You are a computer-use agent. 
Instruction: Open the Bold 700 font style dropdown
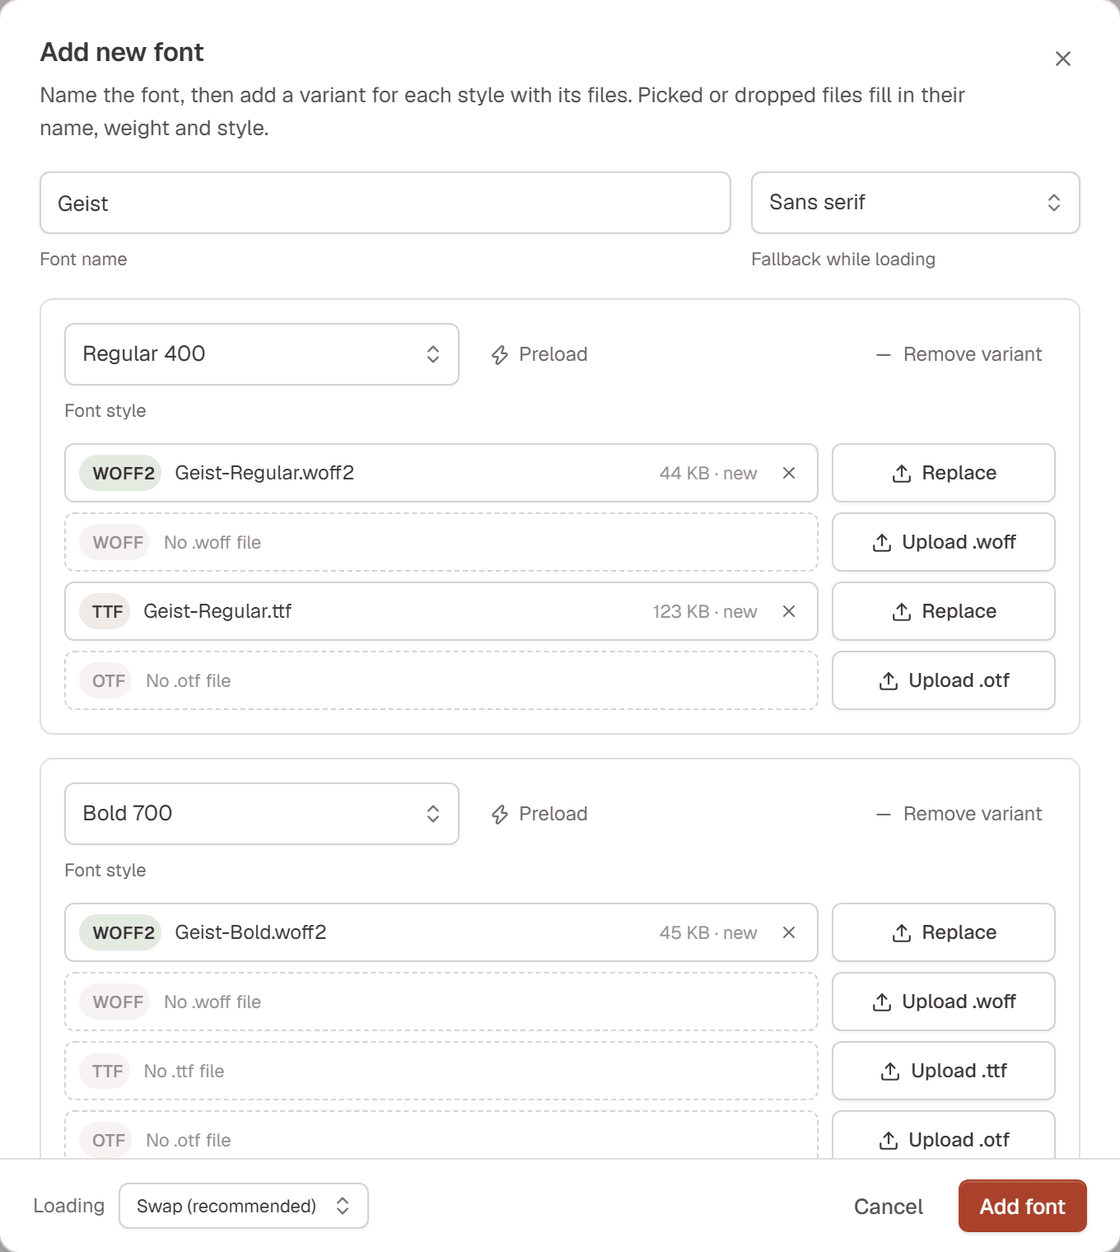[262, 814]
